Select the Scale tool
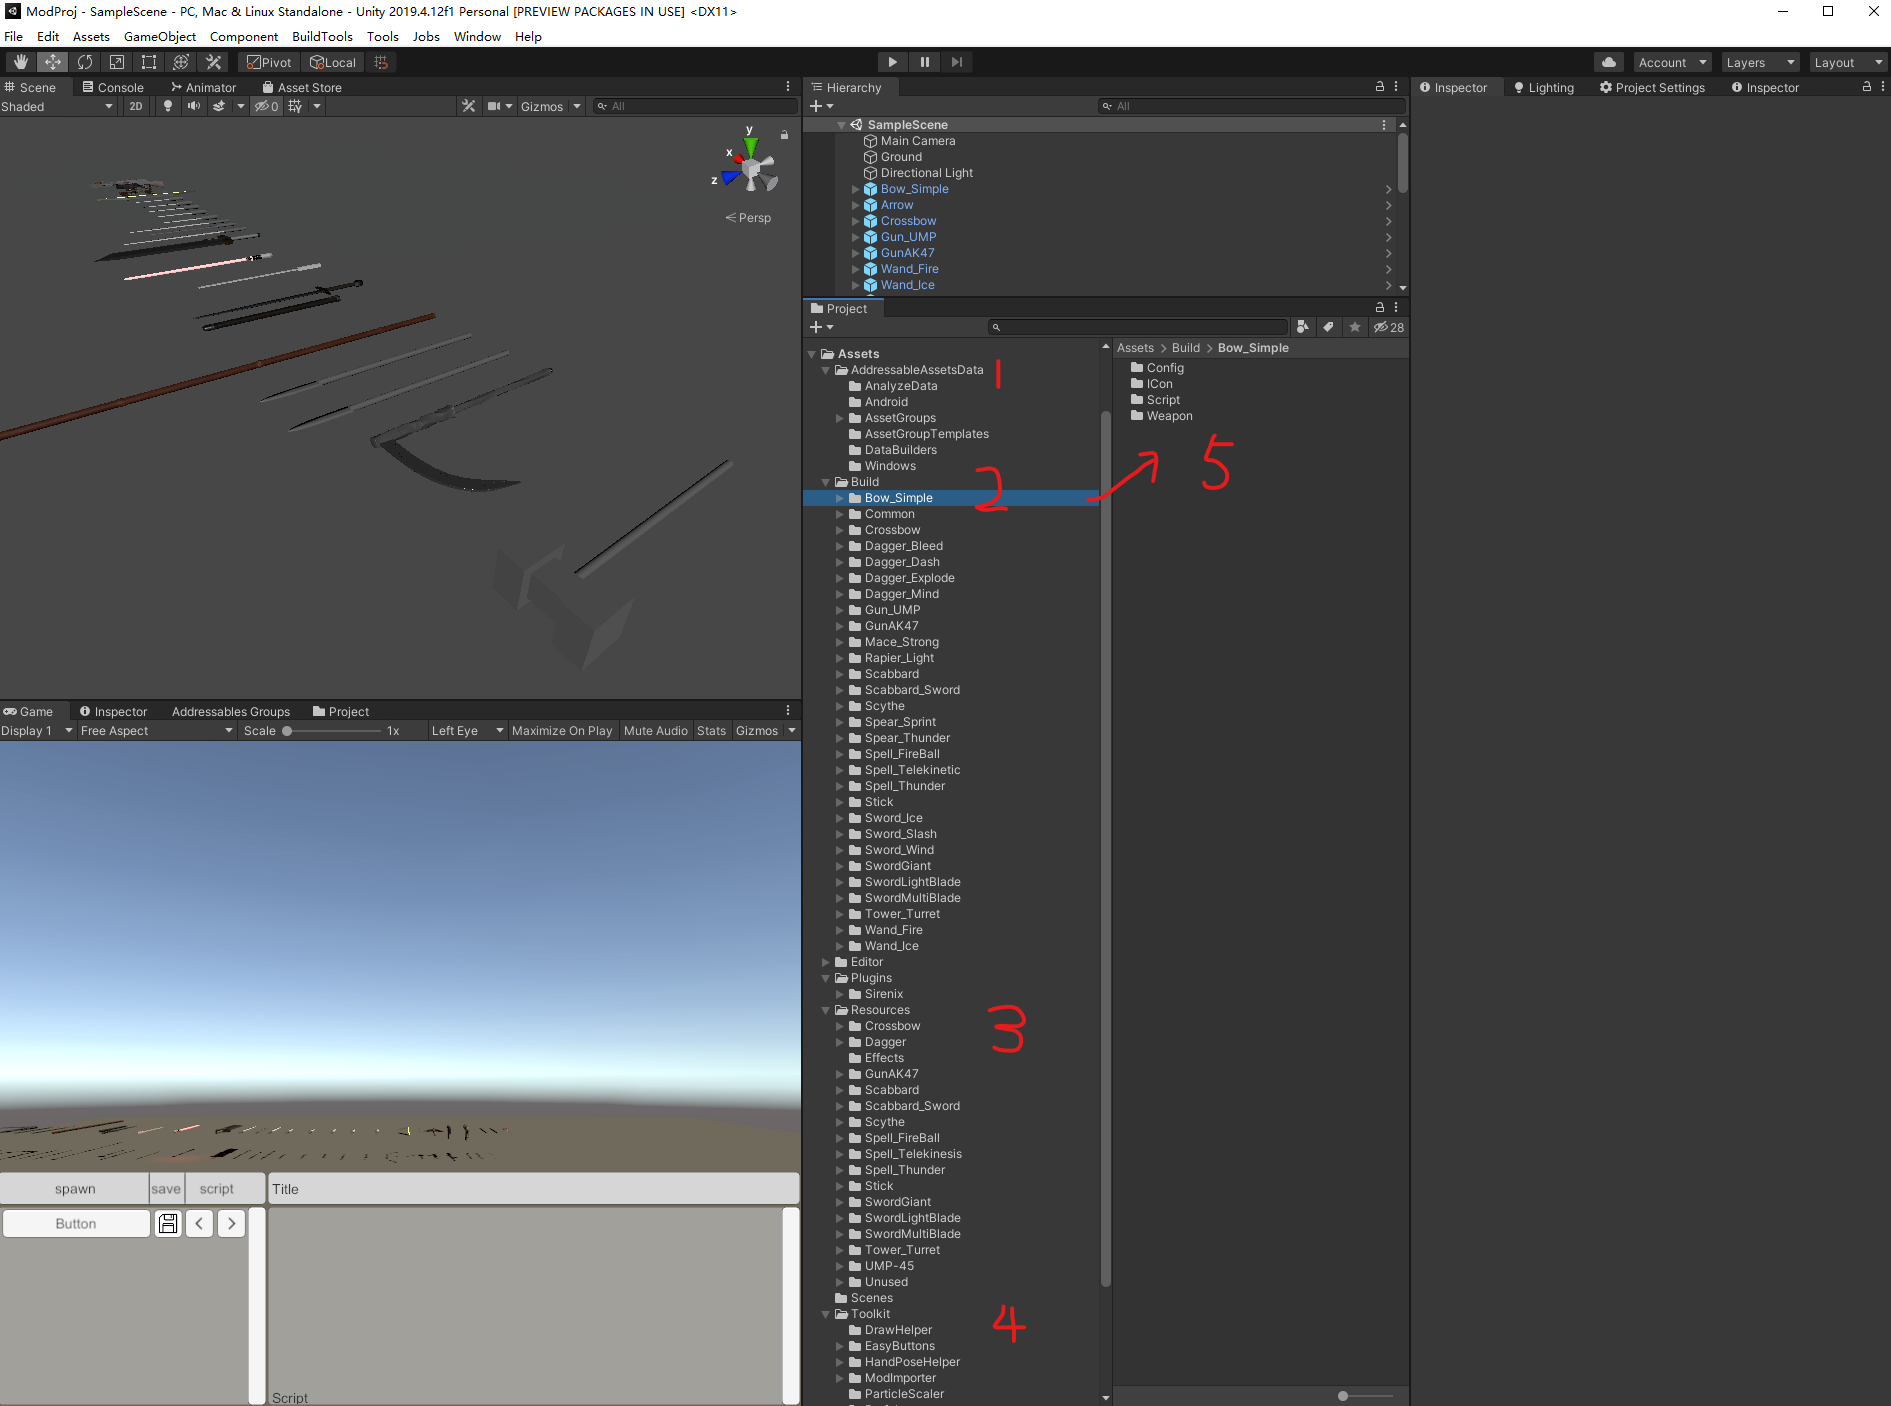This screenshot has width=1891, height=1406. pyautogui.click(x=116, y=62)
